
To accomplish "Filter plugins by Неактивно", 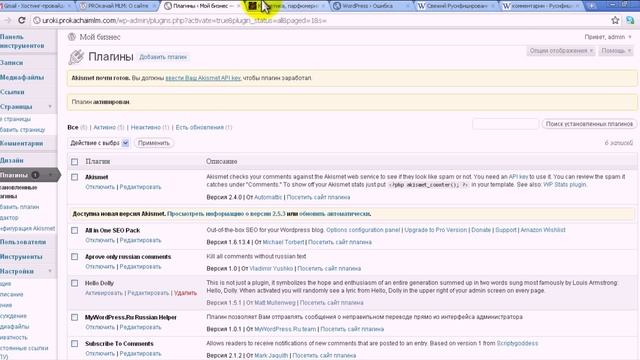I will coord(145,127).
